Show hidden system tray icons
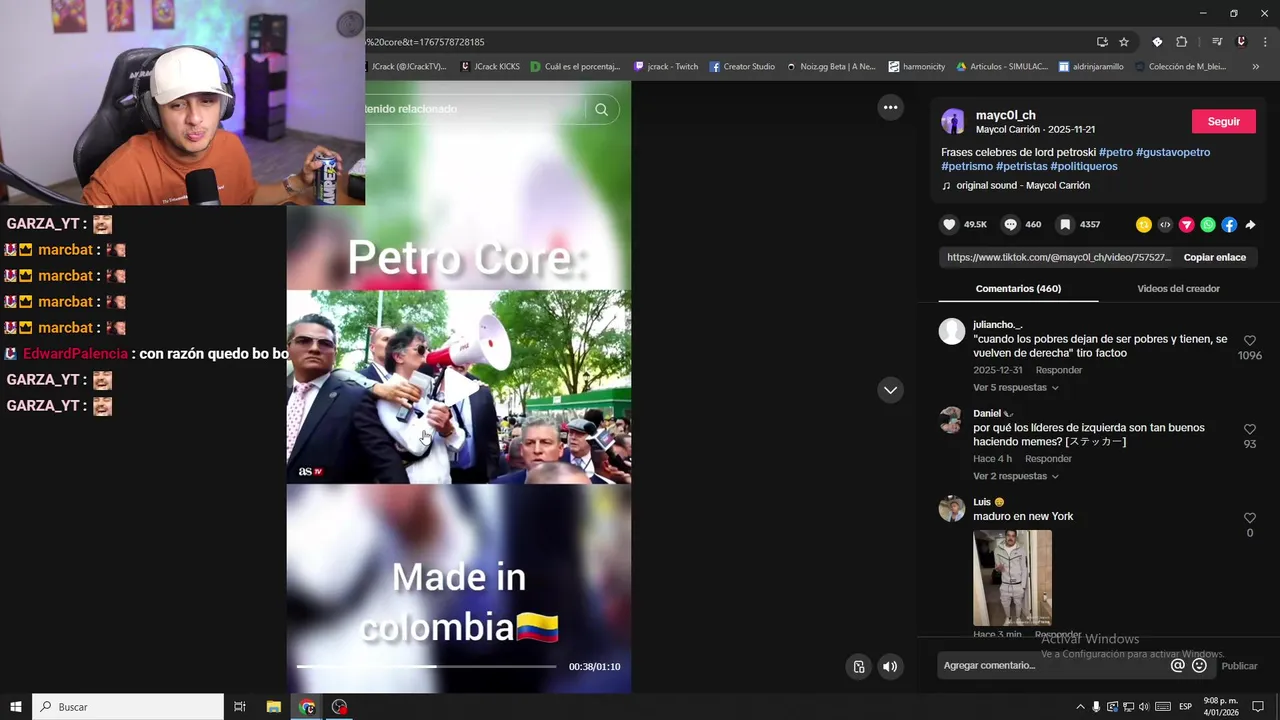The image size is (1280, 720). pos(1080,707)
